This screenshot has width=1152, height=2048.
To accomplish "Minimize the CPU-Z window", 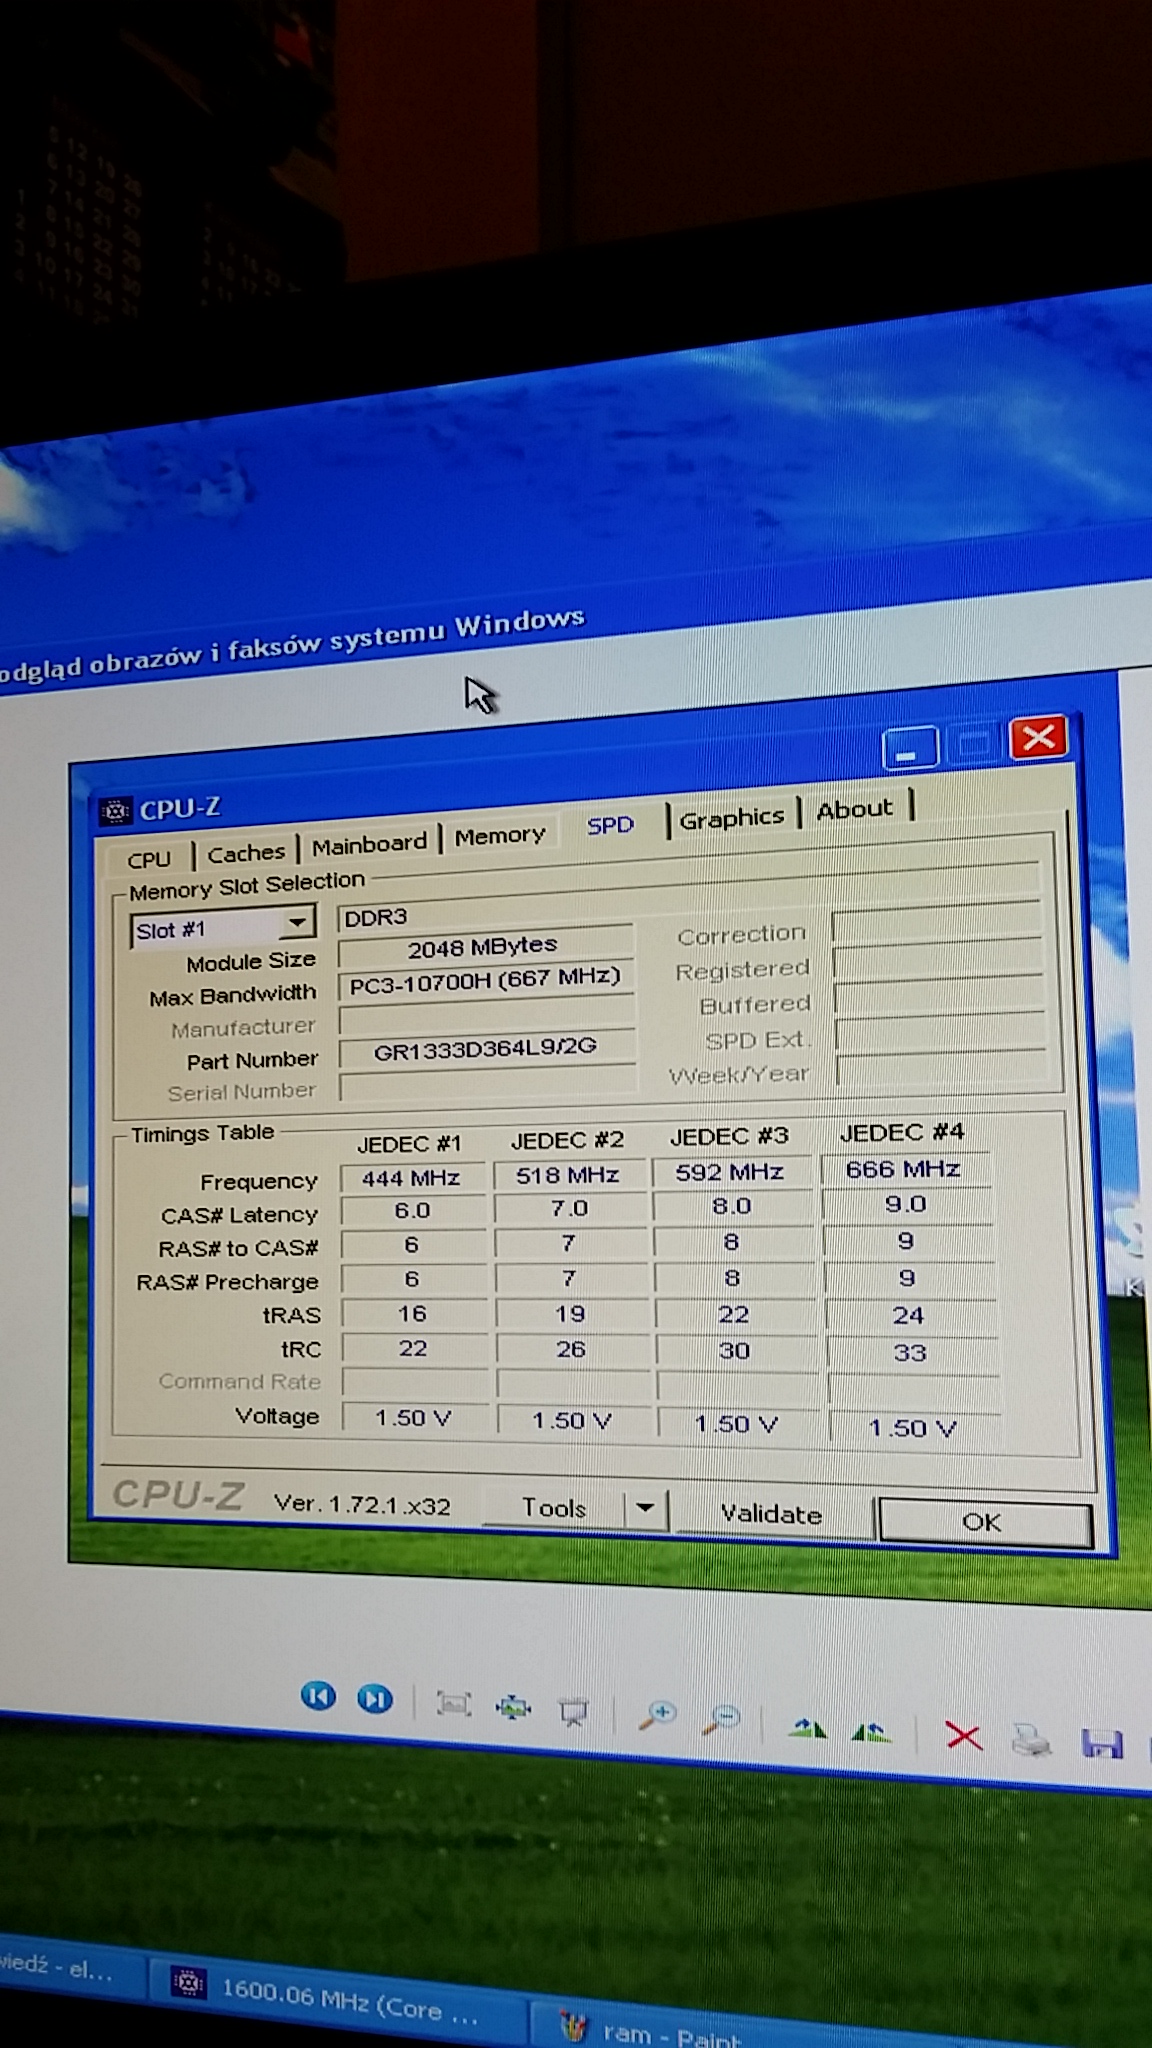I will [x=909, y=748].
